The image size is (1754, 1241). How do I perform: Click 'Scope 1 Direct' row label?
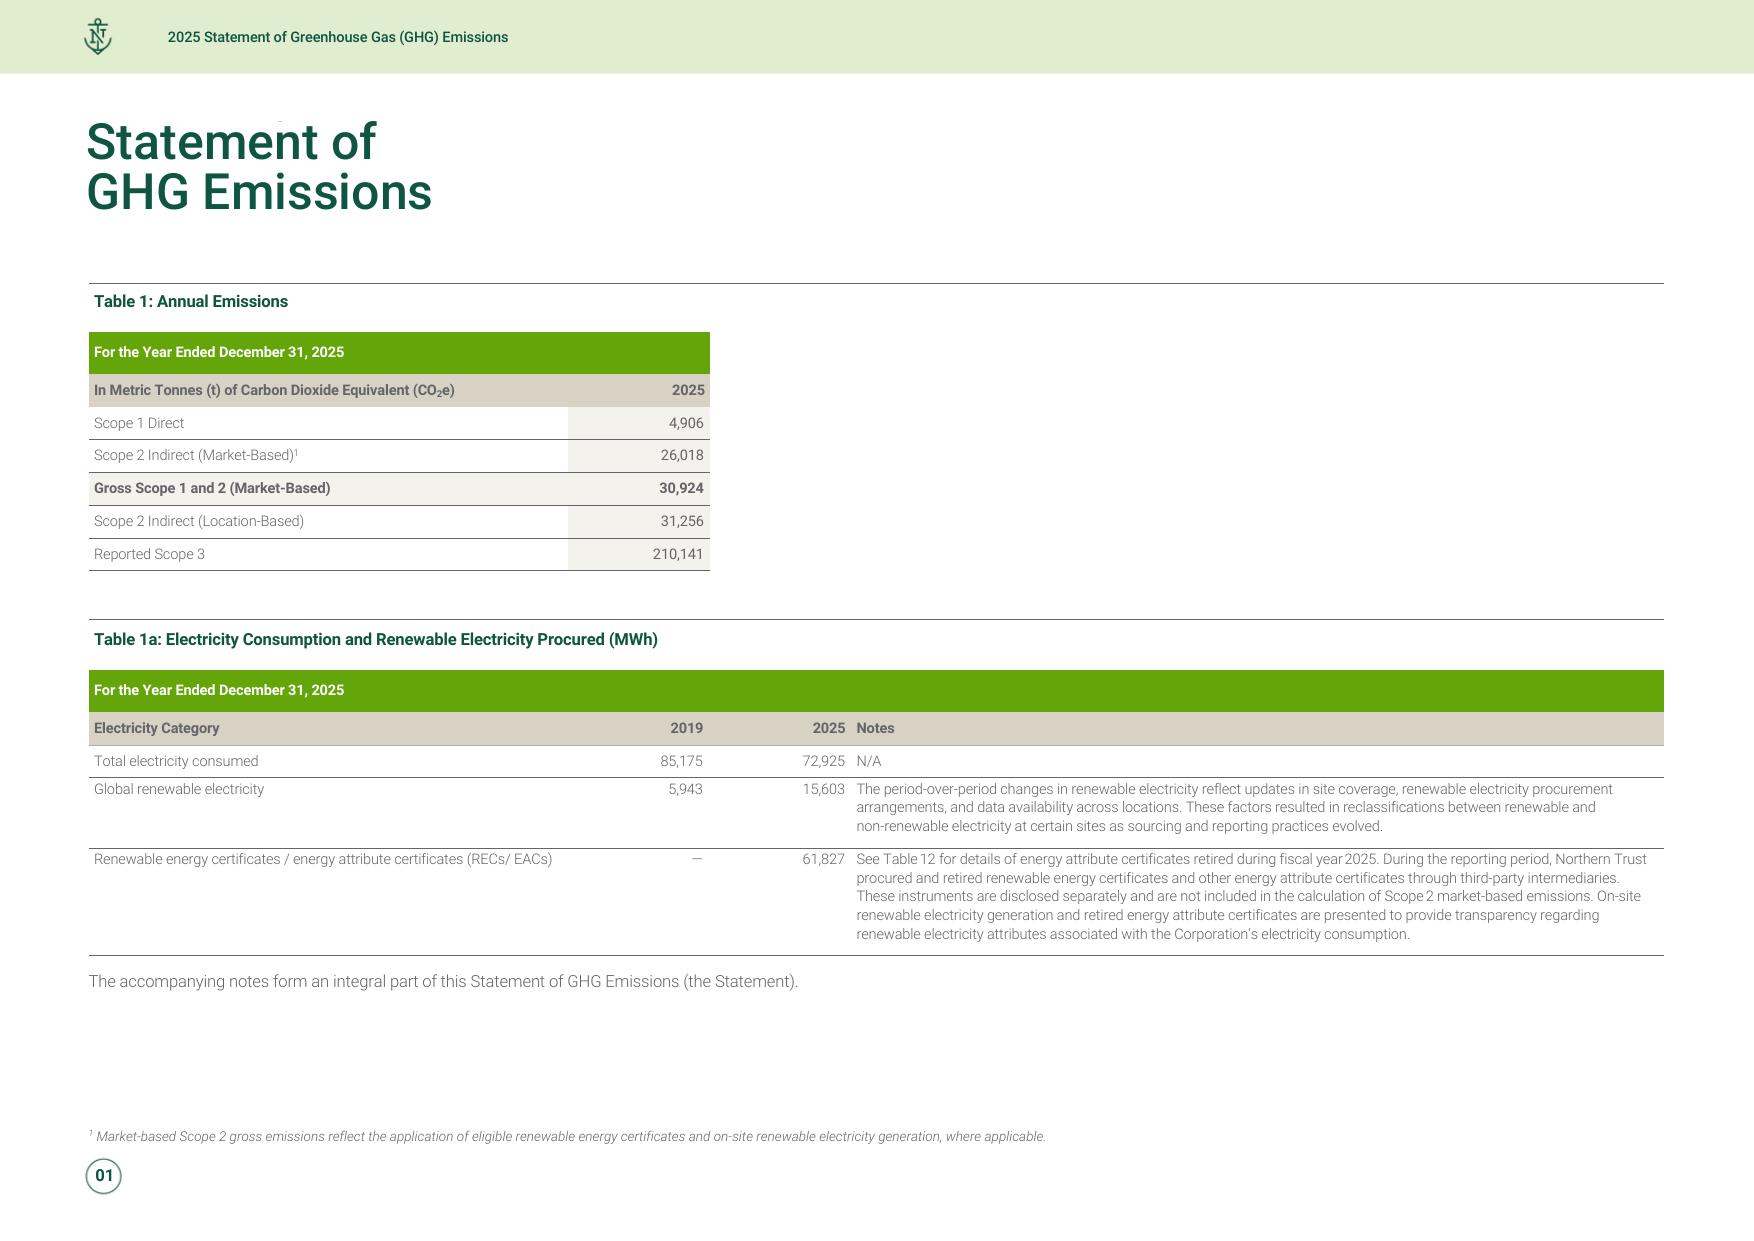139,423
